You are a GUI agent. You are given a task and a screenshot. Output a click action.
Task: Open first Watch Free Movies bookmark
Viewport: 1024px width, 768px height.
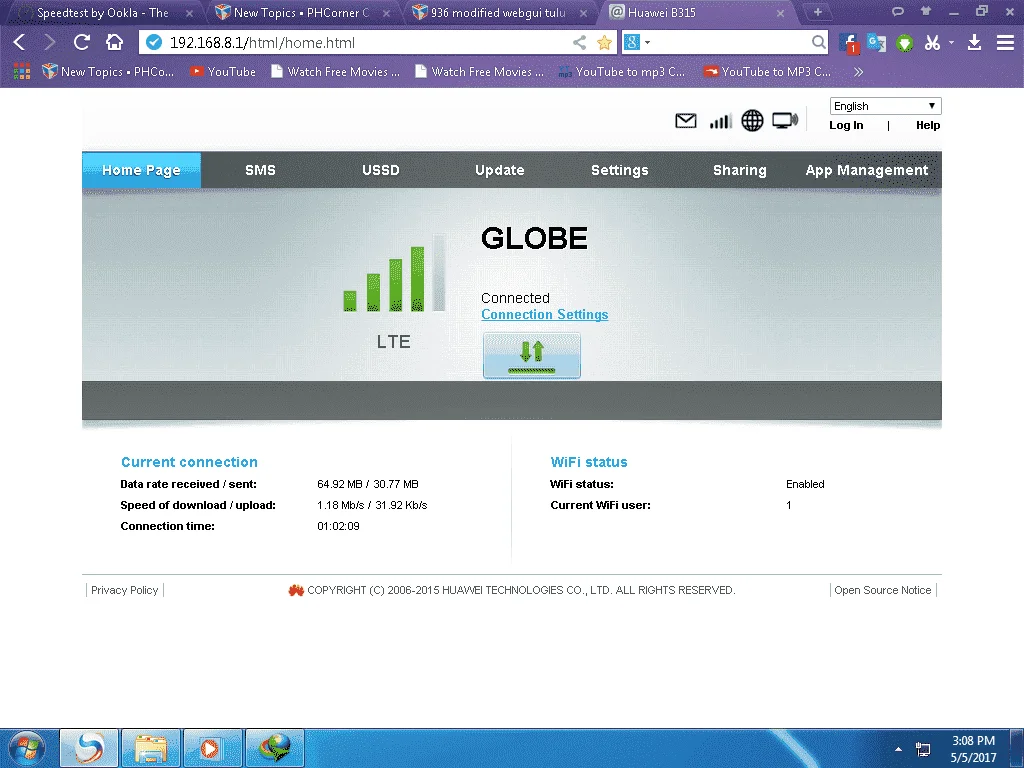click(x=335, y=72)
